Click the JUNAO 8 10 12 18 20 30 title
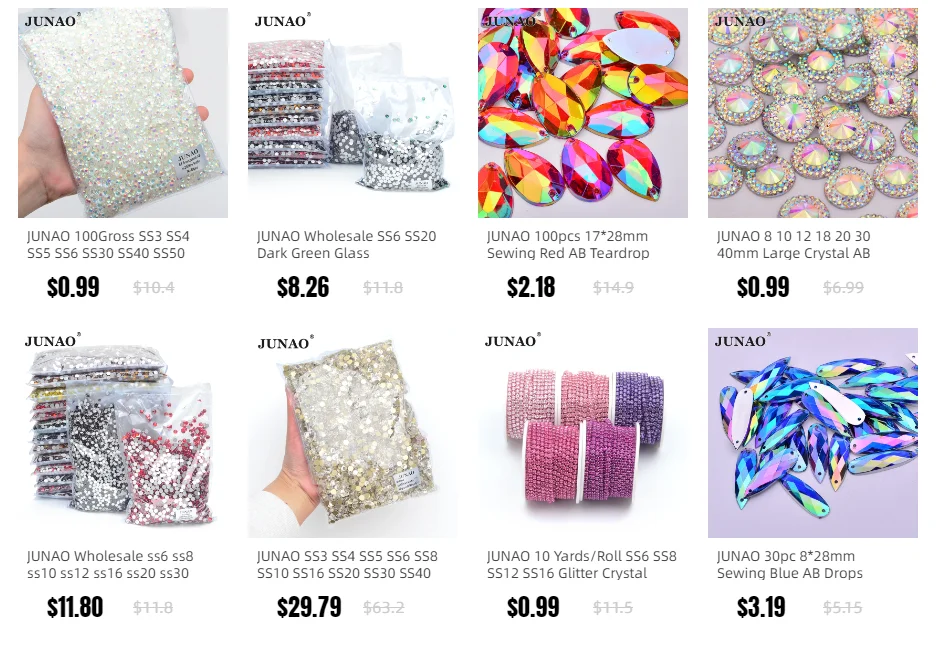This screenshot has height=664, width=944. pyautogui.click(x=793, y=245)
